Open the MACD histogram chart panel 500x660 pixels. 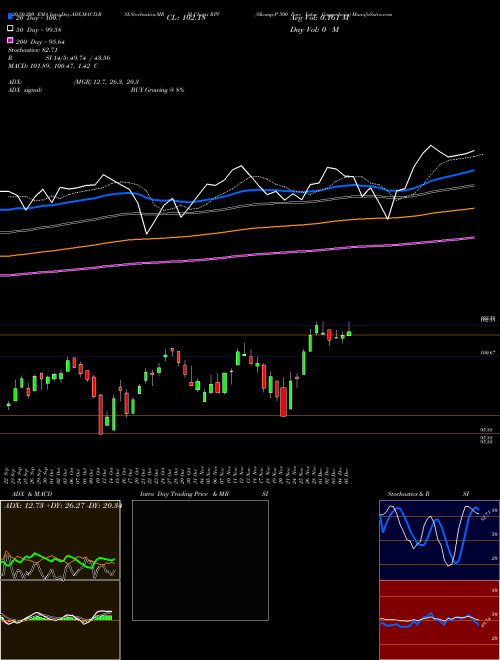point(60,620)
